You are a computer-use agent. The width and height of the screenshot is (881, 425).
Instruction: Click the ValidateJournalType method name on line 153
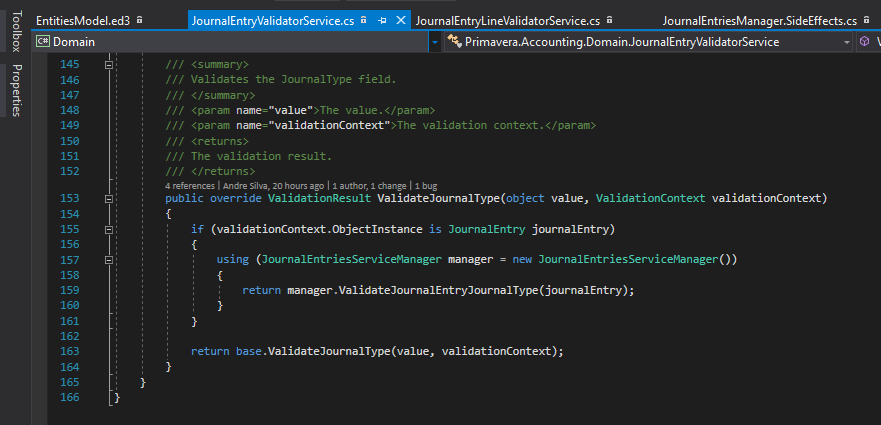pyautogui.click(x=438, y=198)
